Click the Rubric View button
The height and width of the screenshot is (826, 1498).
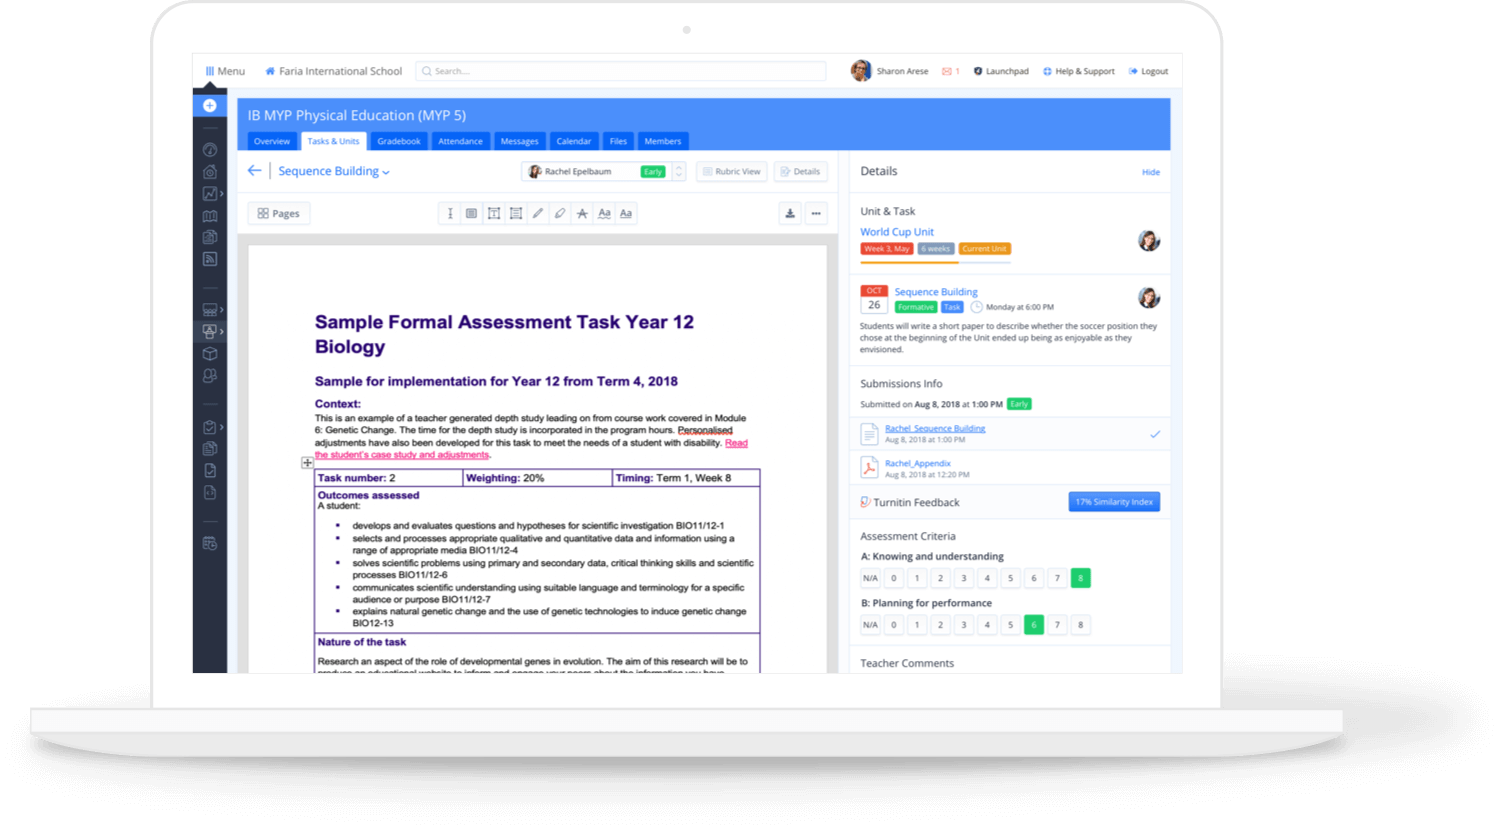click(x=732, y=172)
